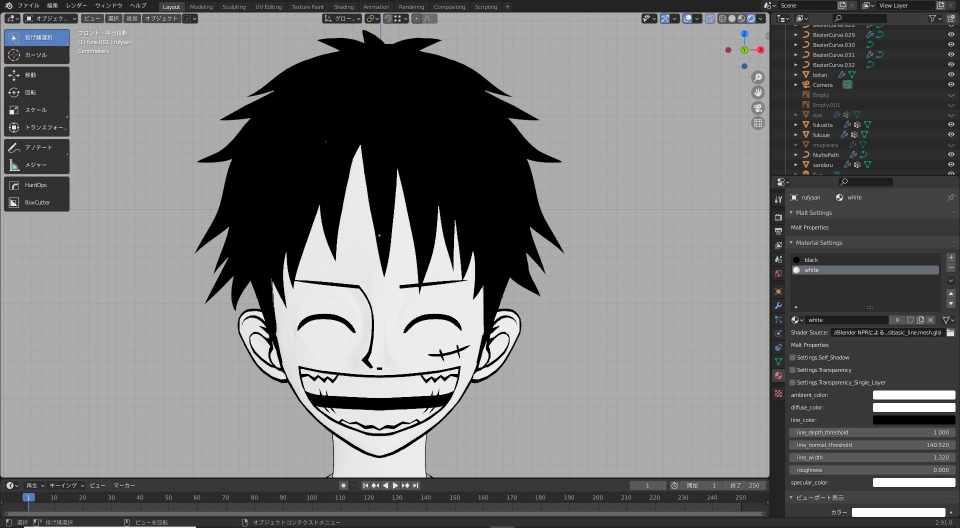Activate the BoxCutter tool

[37, 202]
